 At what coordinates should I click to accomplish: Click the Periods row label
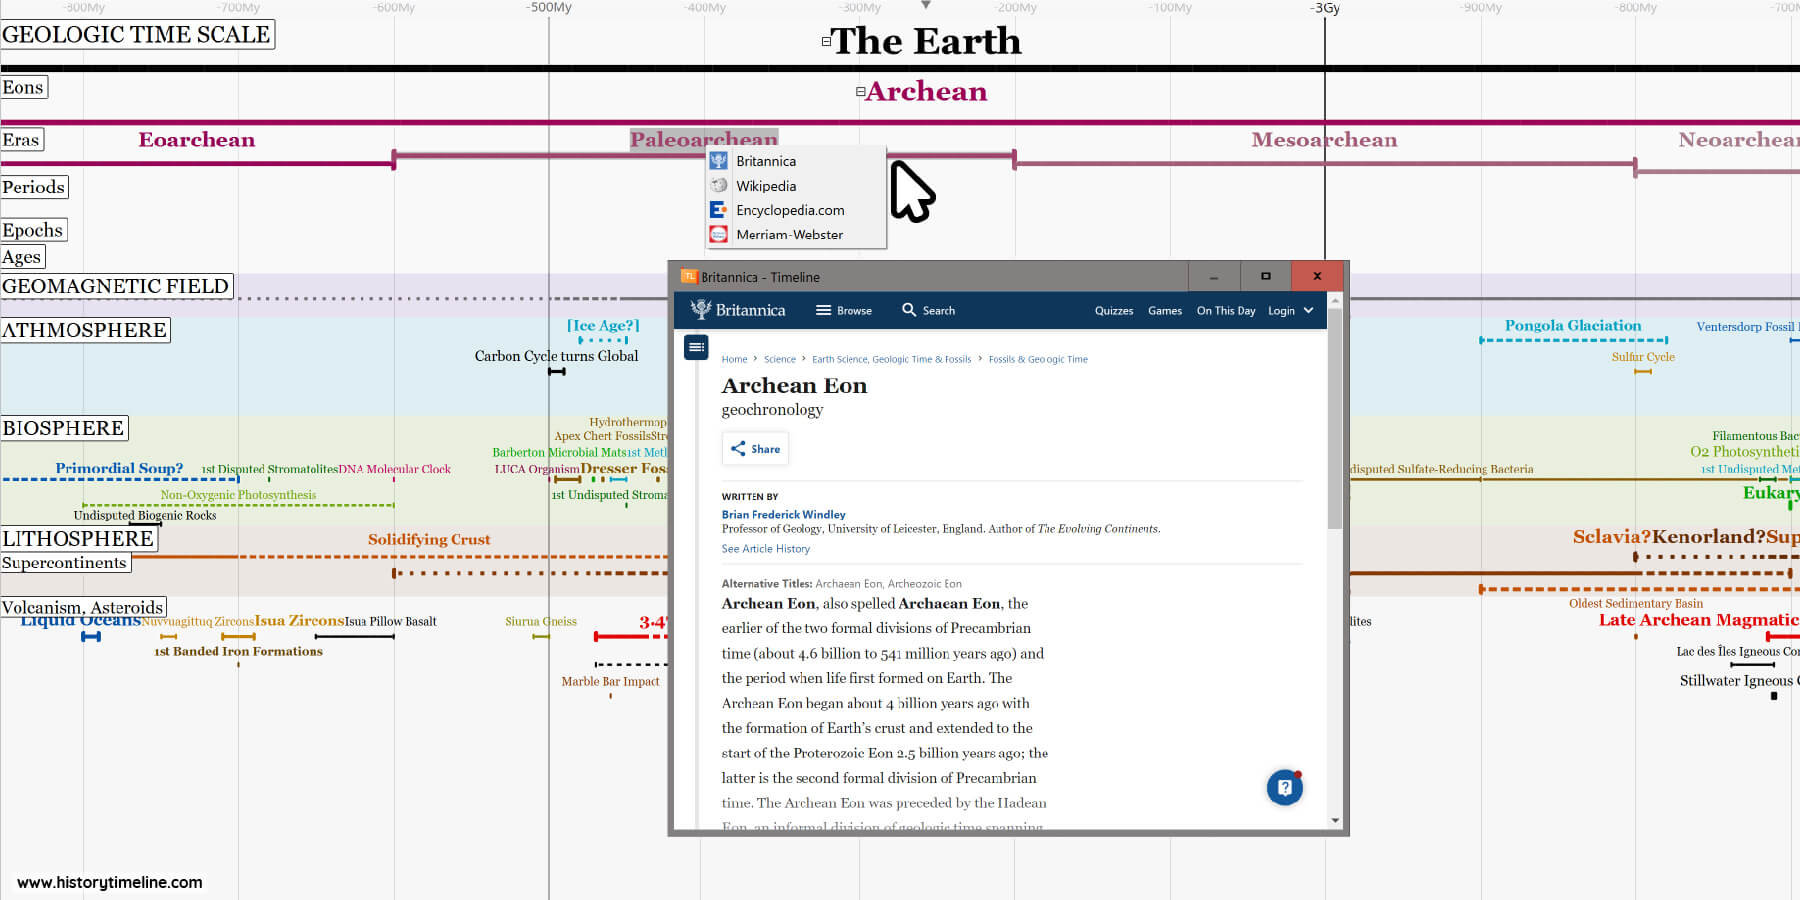pyautogui.click(x=34, y=187)
